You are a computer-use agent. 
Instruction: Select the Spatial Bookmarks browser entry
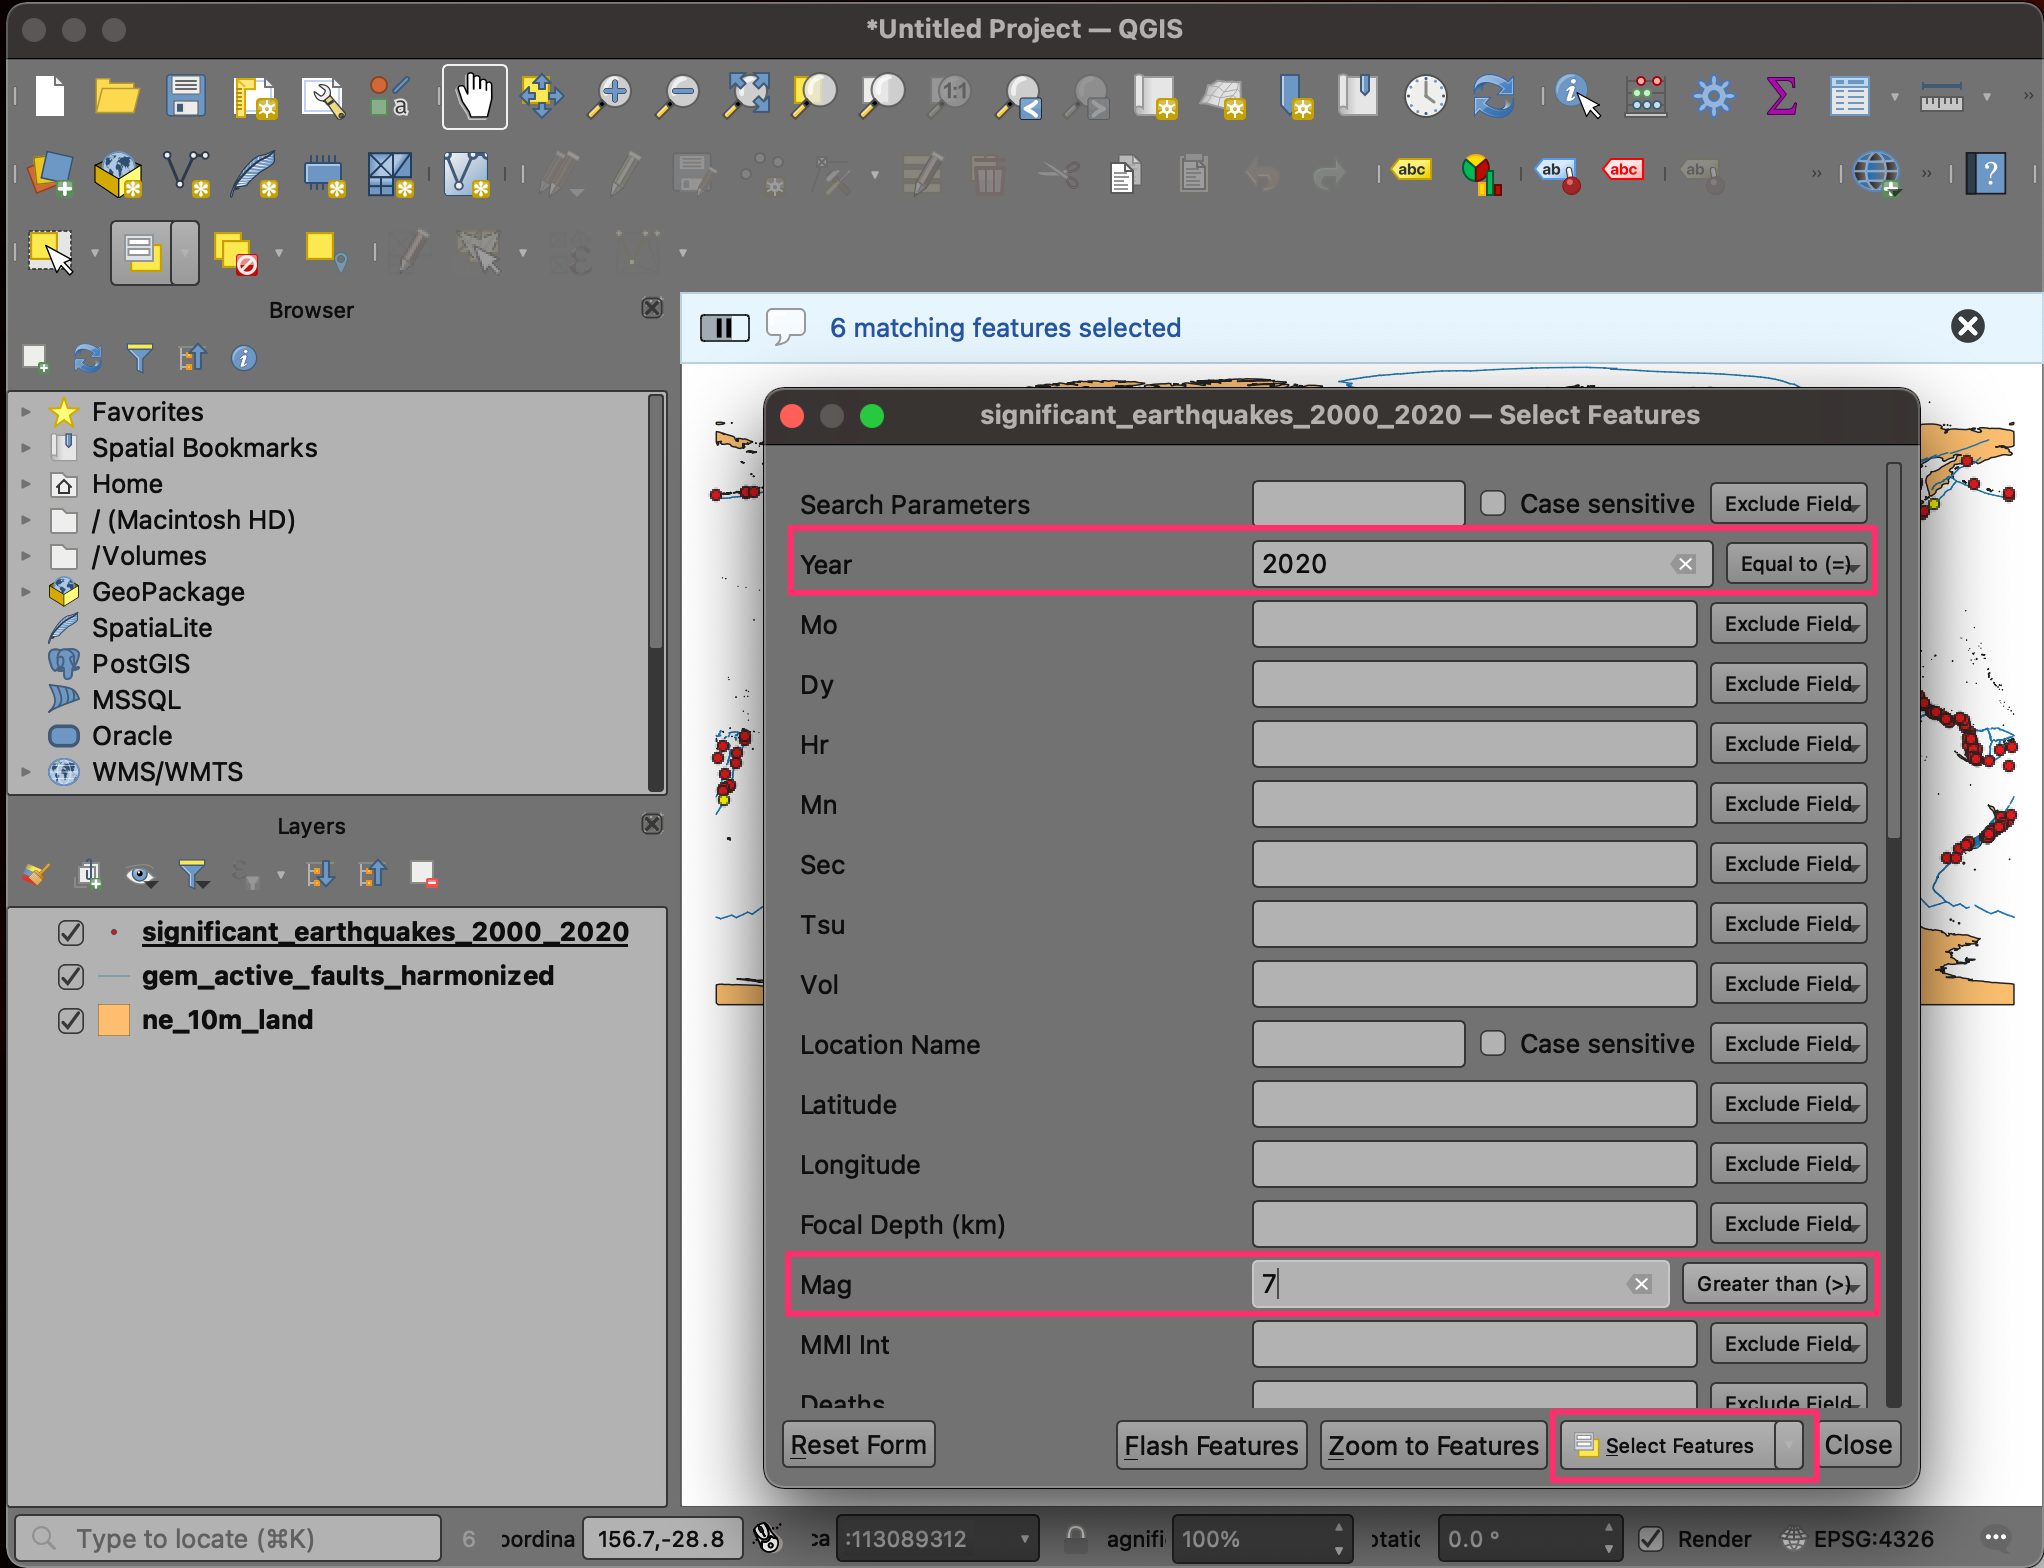click(x=204, y=448)
